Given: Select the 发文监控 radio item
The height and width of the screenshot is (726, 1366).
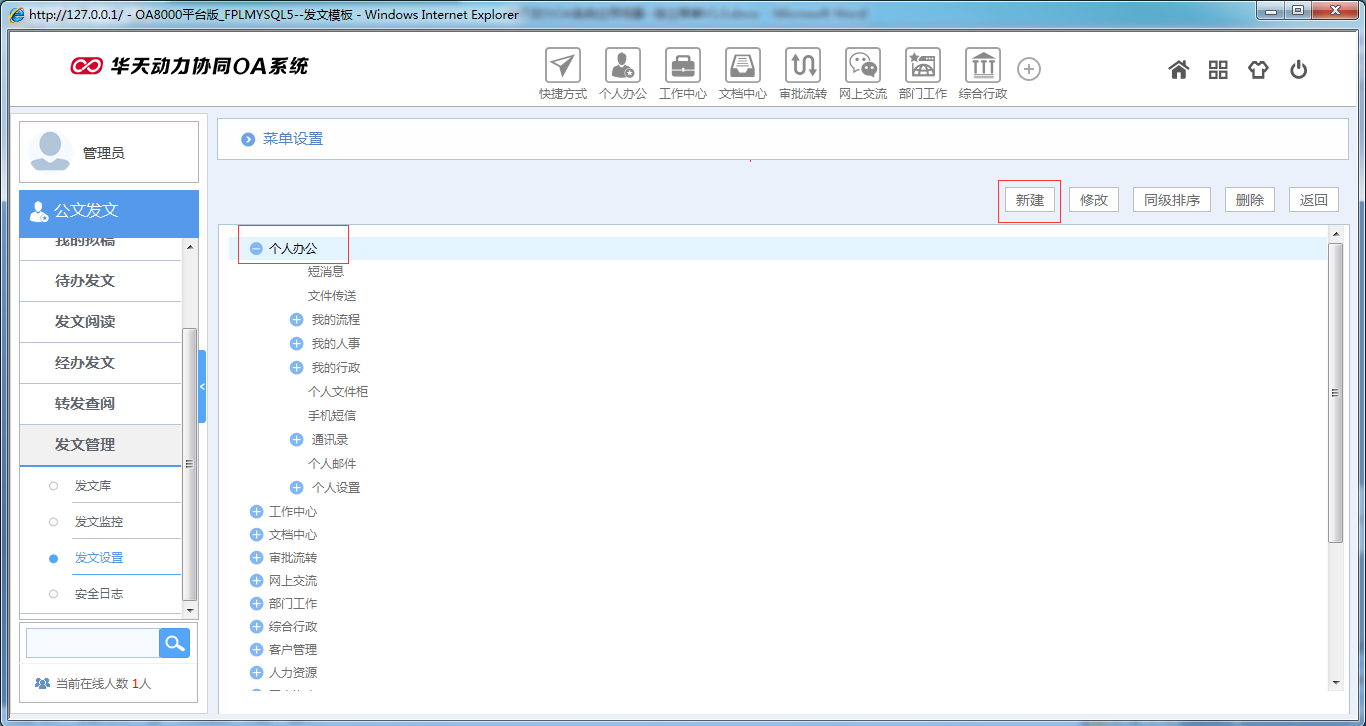Looking at the screenshot, I should tap(54, 522).
